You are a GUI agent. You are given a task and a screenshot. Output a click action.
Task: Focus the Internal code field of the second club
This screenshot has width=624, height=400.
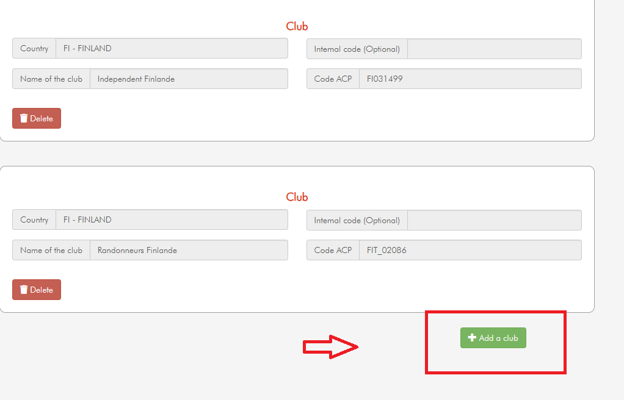click(x=494, y=220)
